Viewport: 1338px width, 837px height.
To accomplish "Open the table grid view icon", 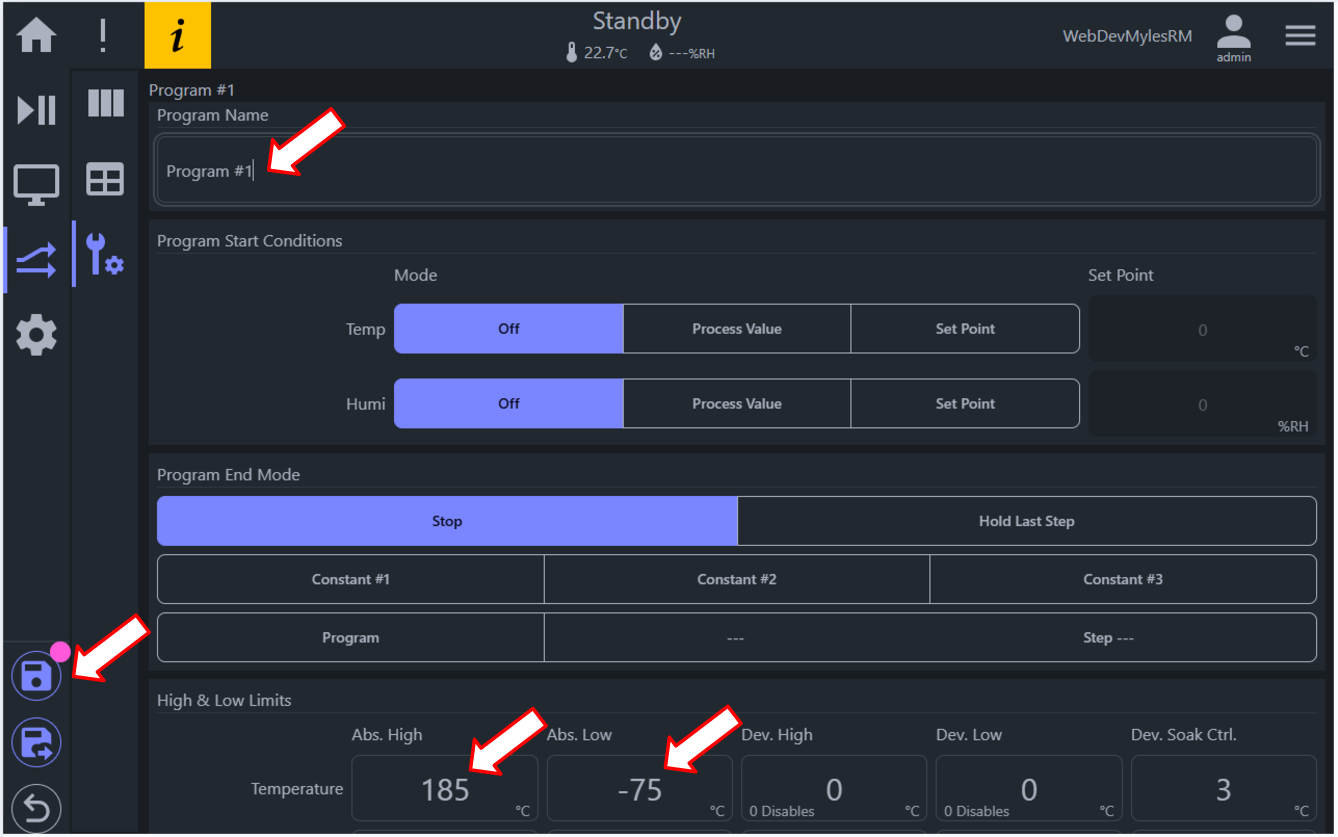I will (105, 179).
